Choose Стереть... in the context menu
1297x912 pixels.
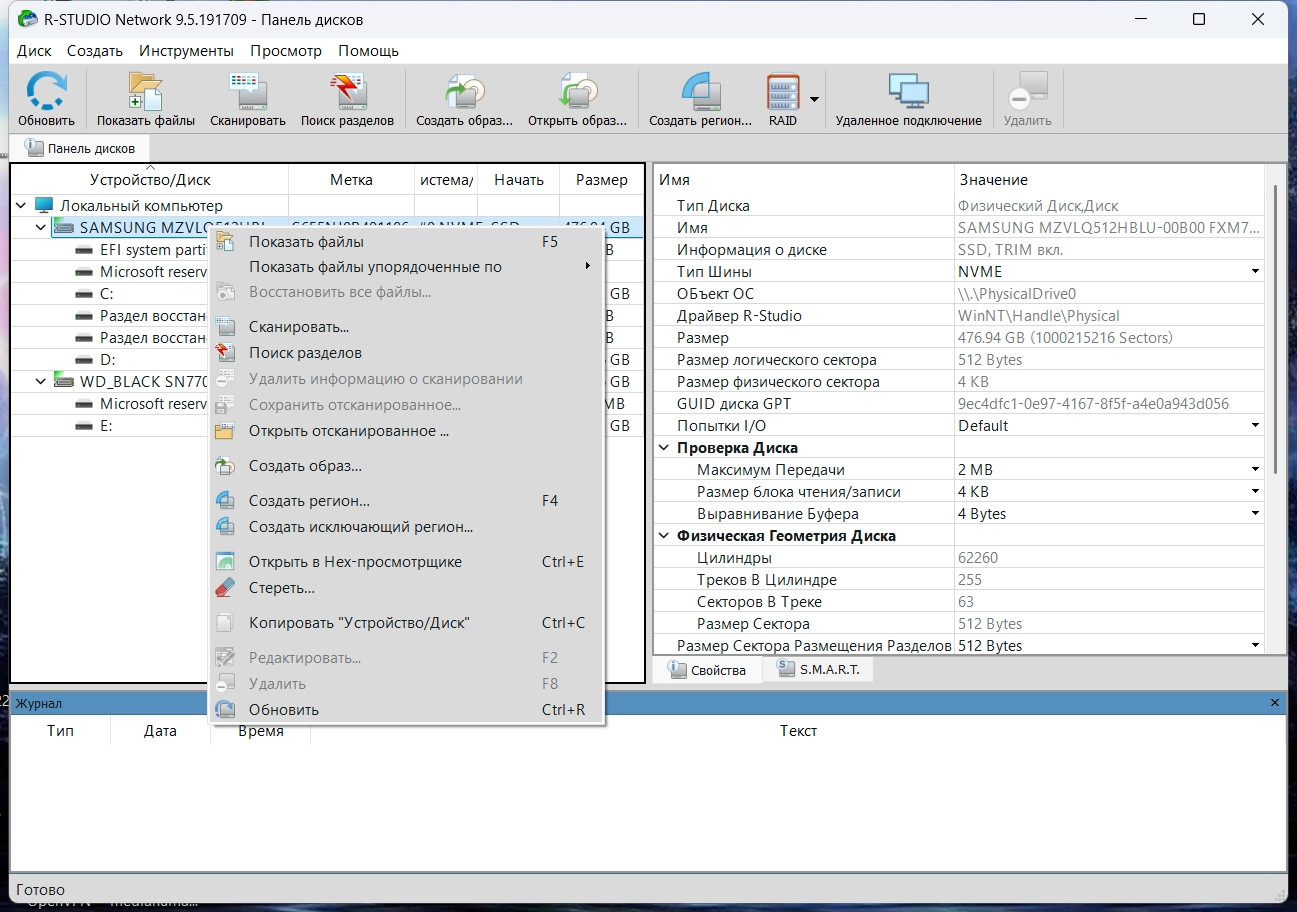pos(281,588)
